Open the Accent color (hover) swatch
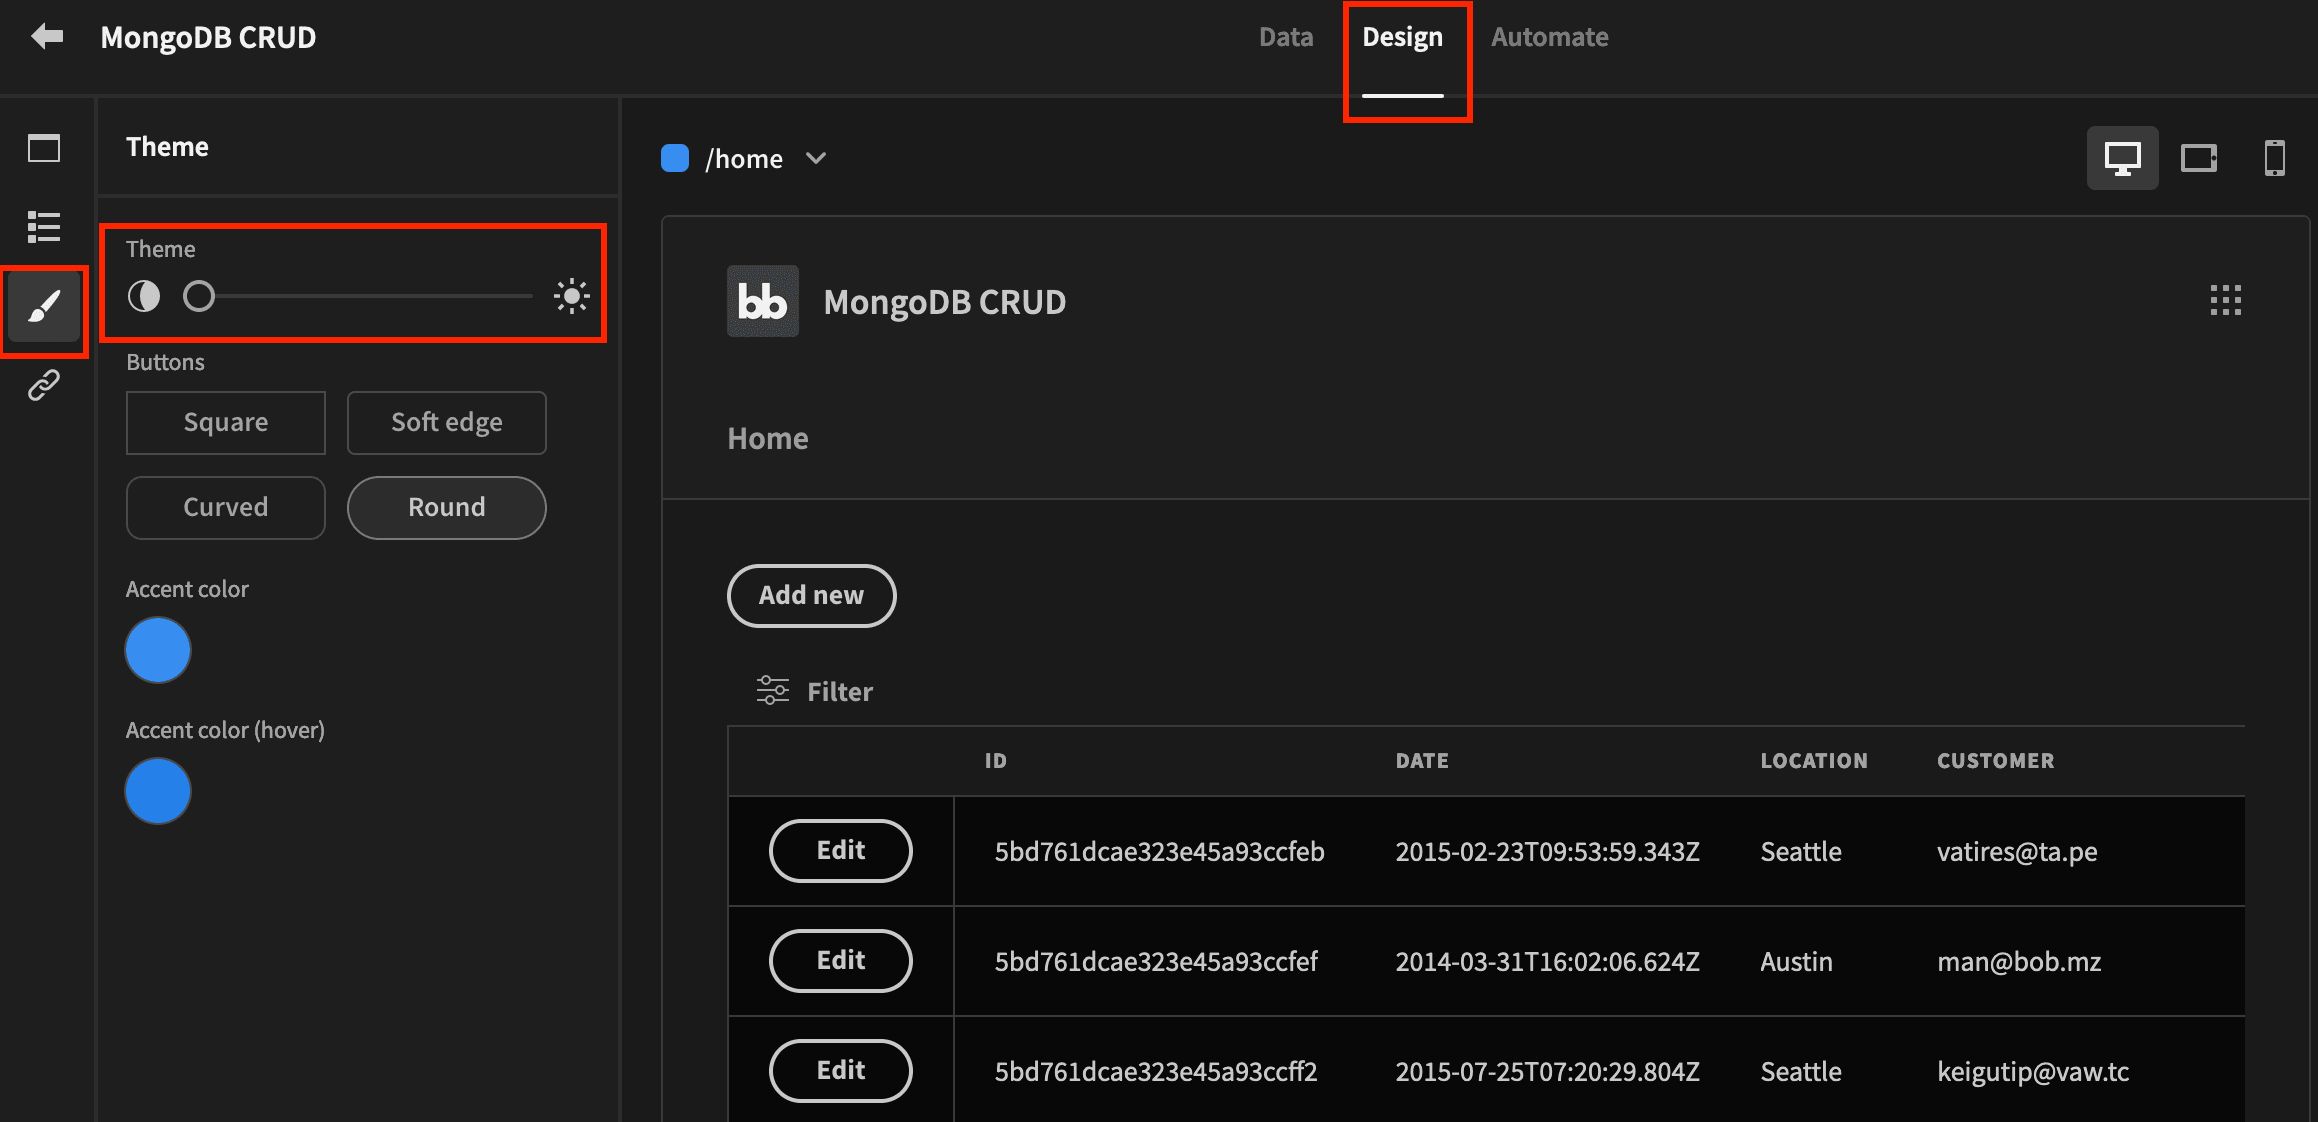The height and width of the screenshot is (1122, 2318). click(158, 791)
